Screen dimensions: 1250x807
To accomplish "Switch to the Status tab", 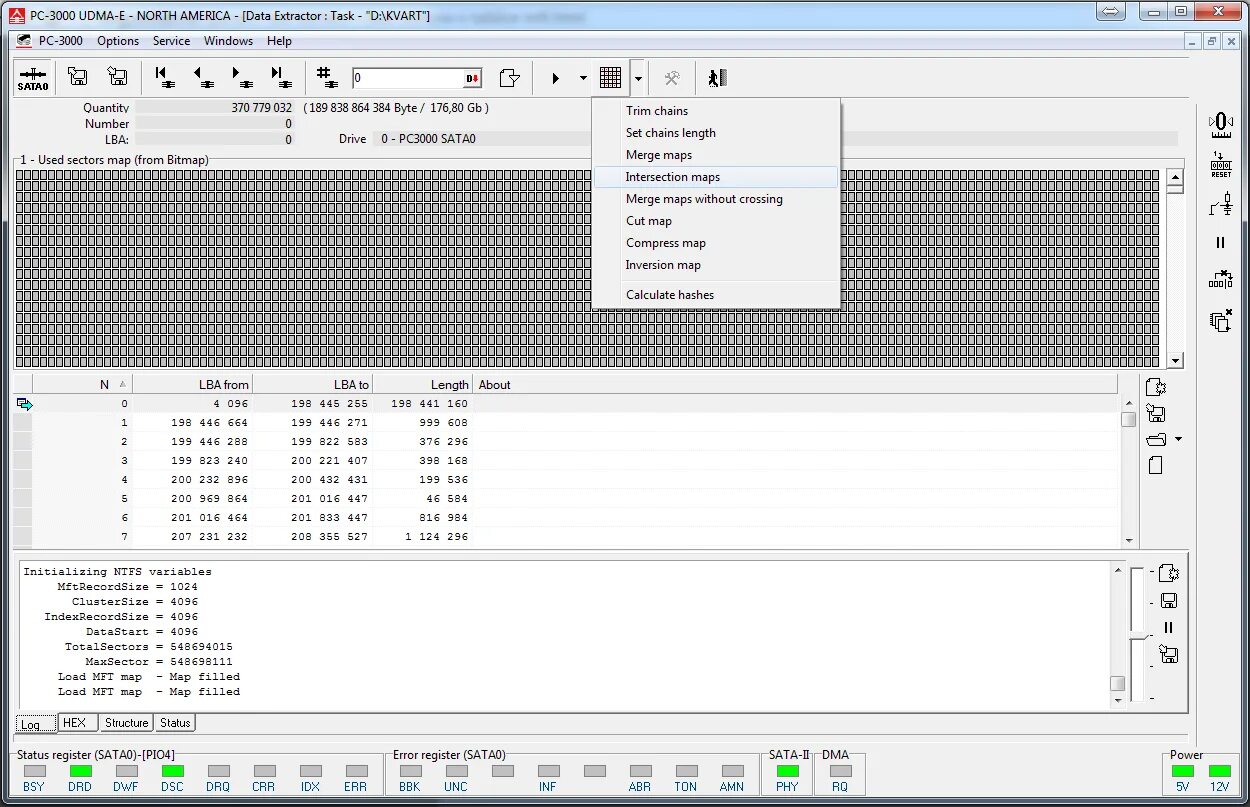I will 175,723.
